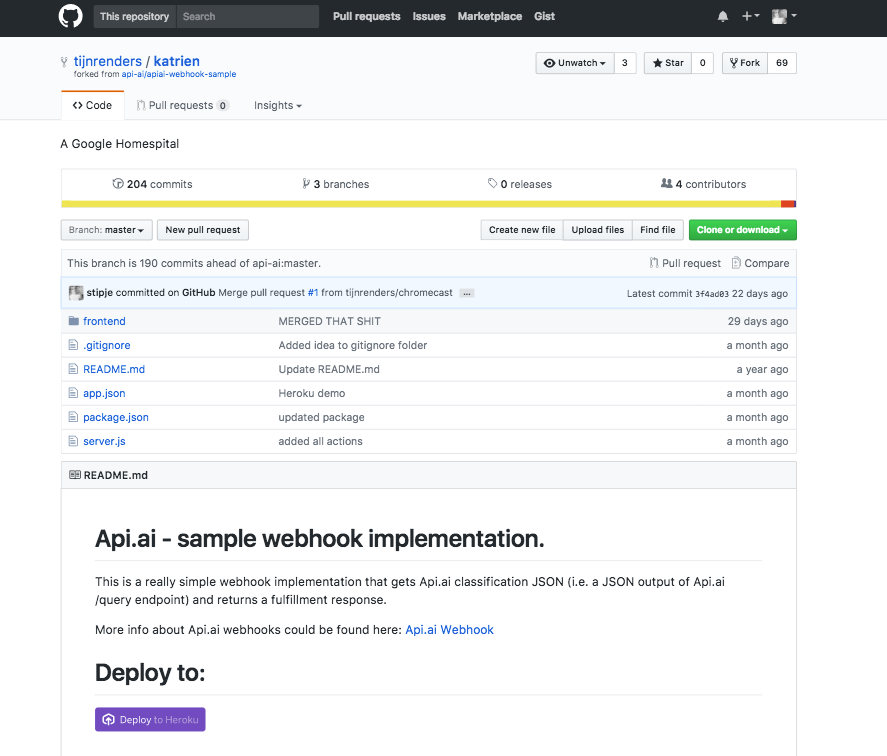Expand the Insights tab menu

pos(277,105)
